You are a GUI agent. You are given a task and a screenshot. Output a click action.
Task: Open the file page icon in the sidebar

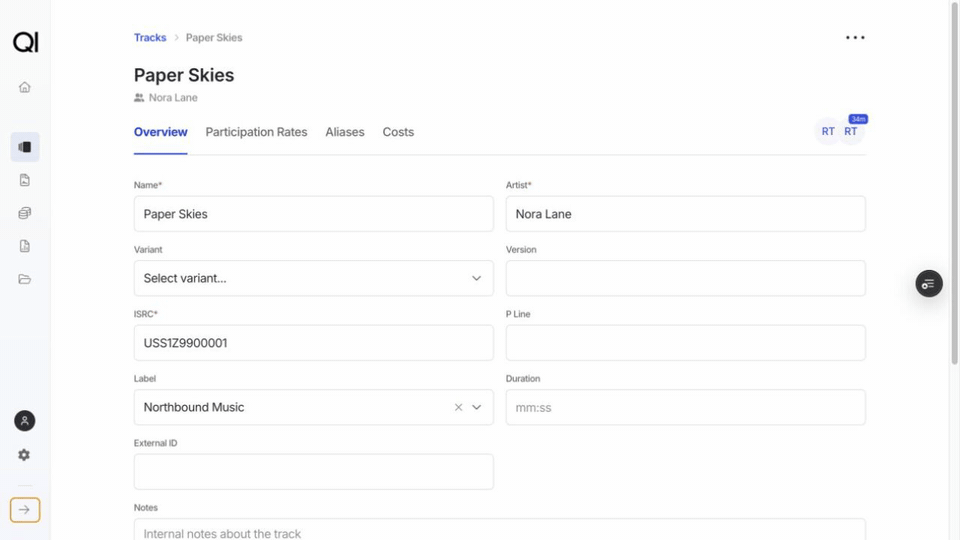[24, 246]
